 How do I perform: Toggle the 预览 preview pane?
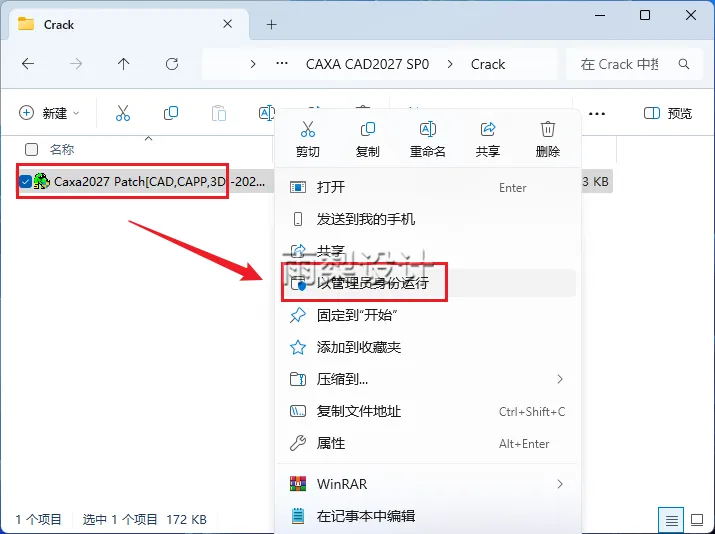click(x=668, y=113)
